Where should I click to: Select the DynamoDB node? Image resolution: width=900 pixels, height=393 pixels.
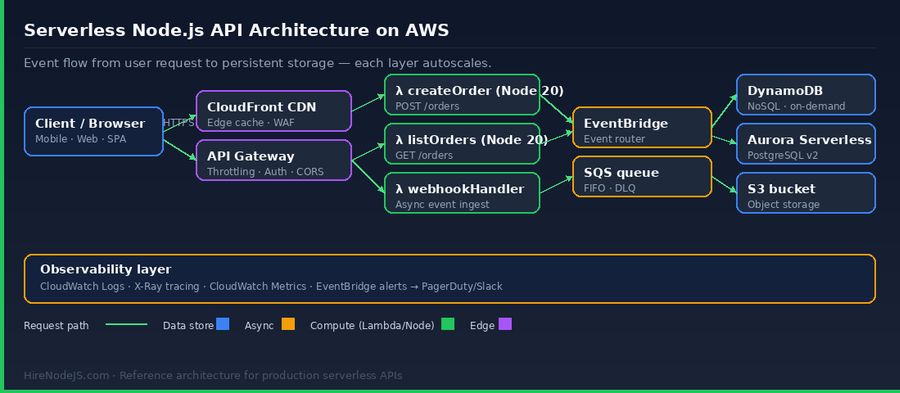[x=806, y=95]
